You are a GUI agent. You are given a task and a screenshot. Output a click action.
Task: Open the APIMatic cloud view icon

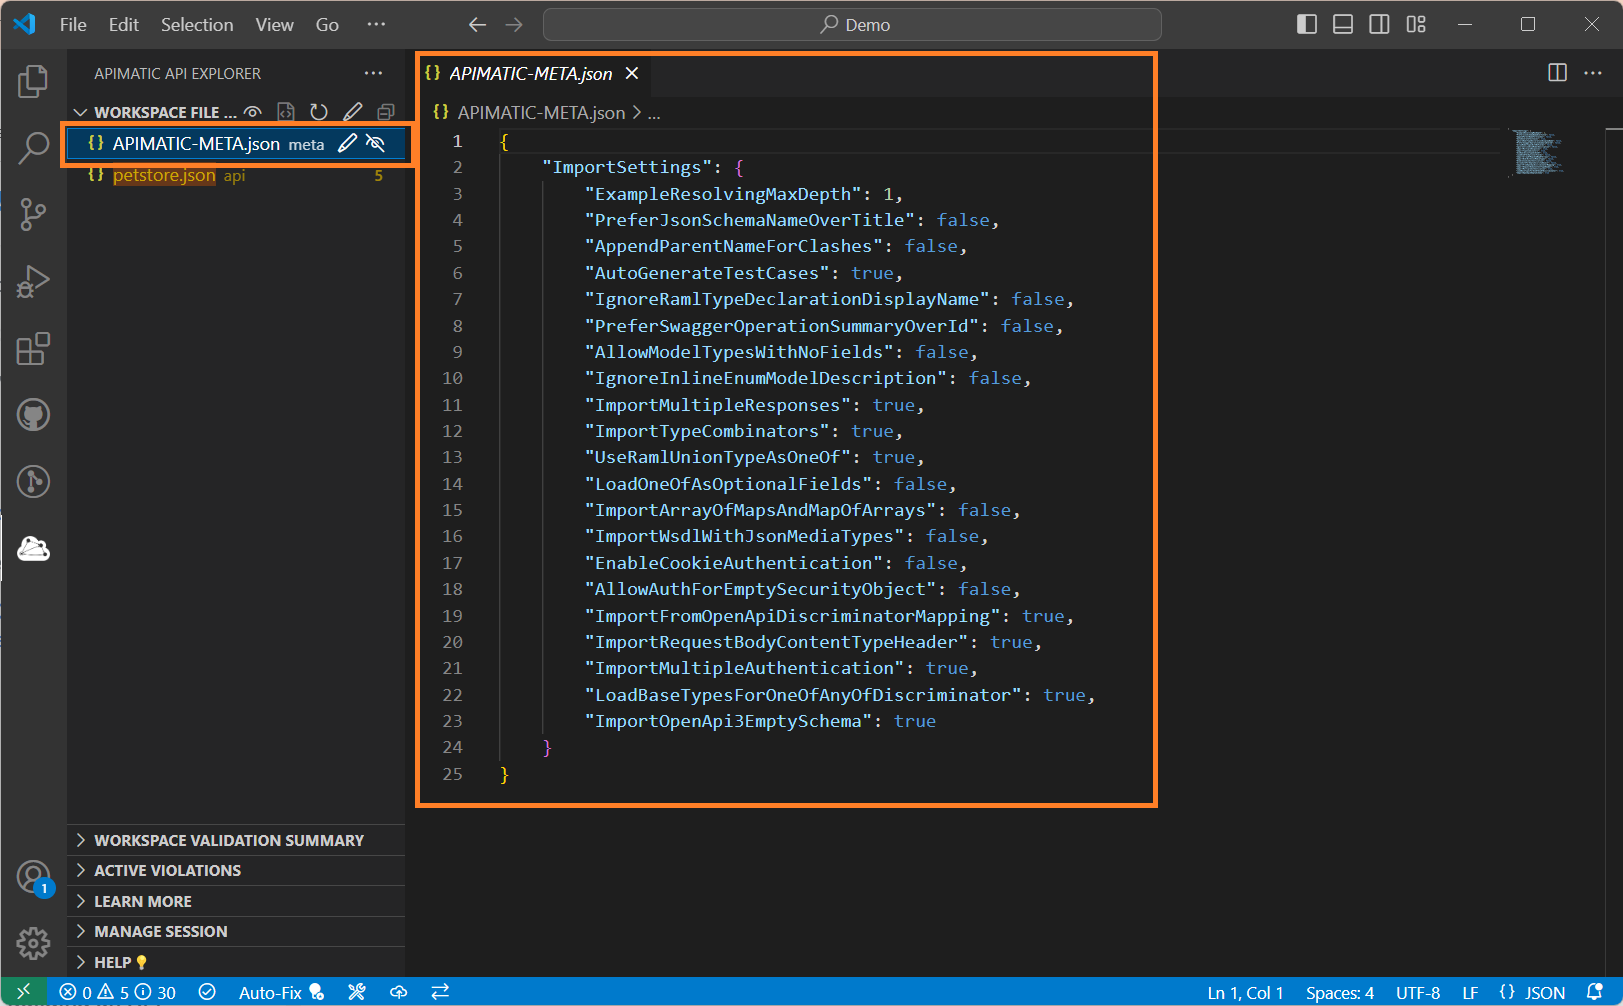click(33, 548)
